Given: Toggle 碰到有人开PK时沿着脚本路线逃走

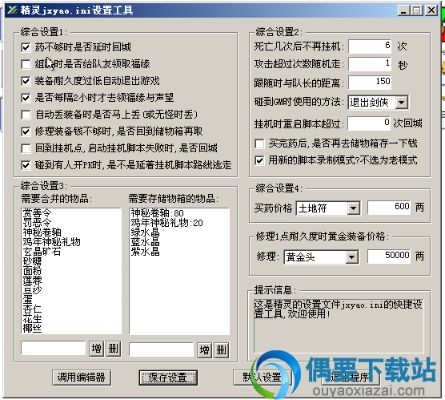Looking at the screenshot, I should [26, 165].
